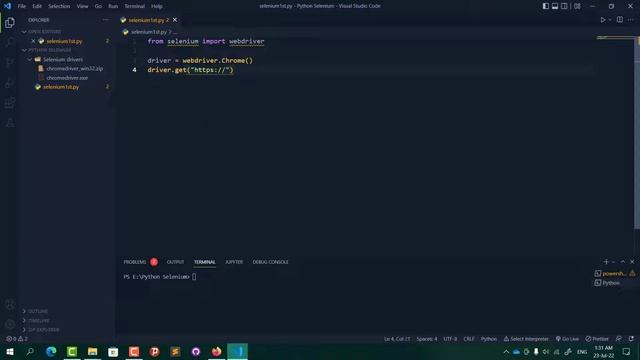Open File Explorer from the taskbar

coord(93,351)
